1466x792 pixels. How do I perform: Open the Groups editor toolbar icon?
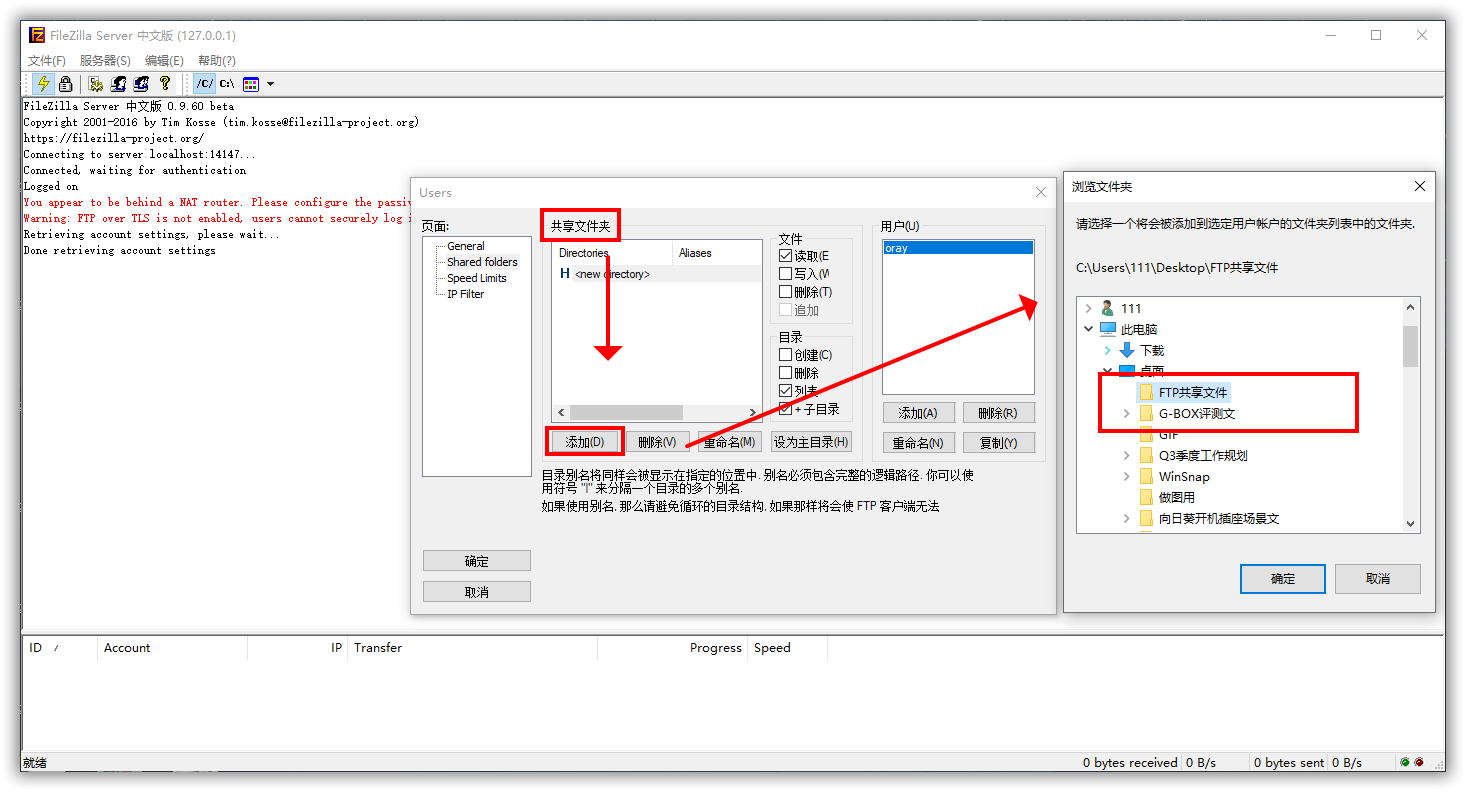[x=142, y=84]
